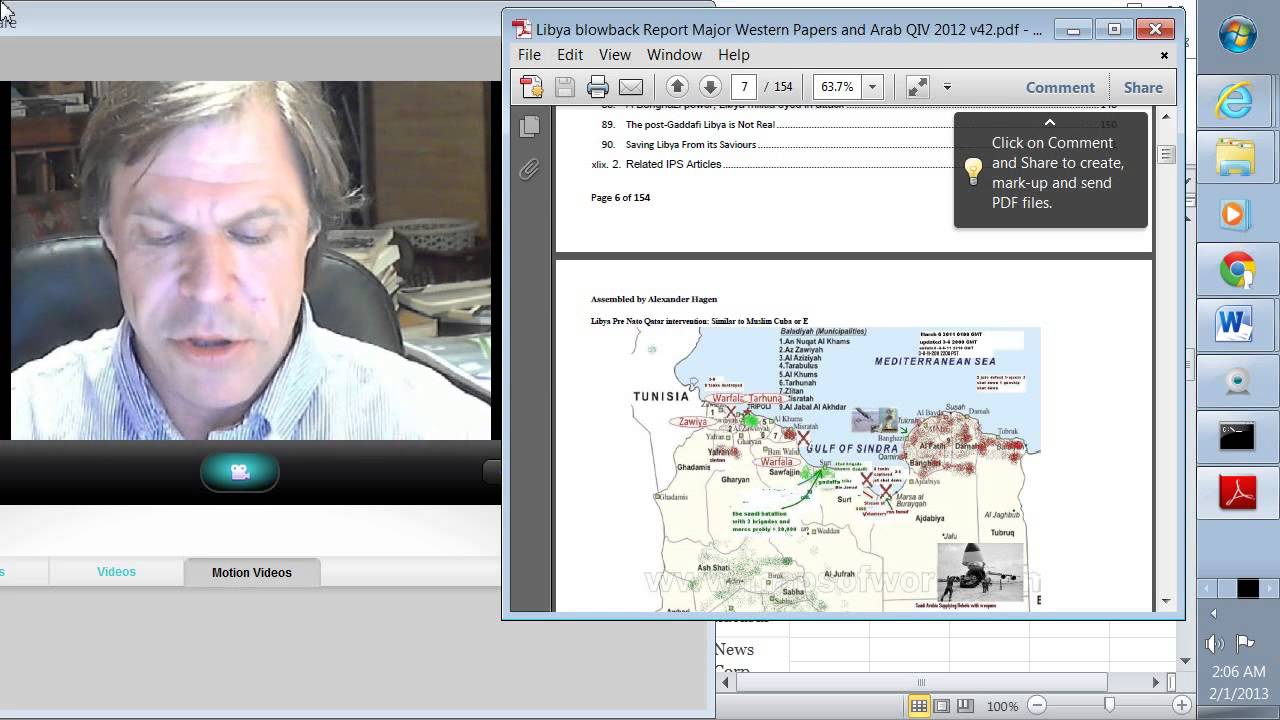This screenshot has width=1280, height=720.
Task: Switch to the webcam app taskbar icon
Action: click(x=1237, y=381)
